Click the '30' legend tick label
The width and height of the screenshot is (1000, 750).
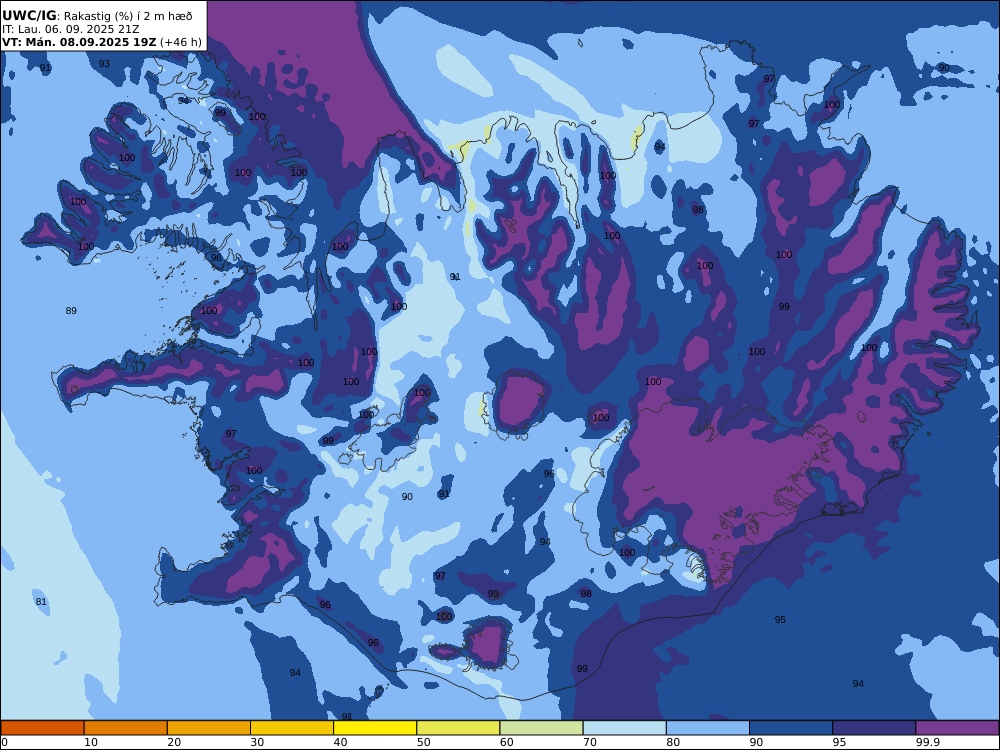point(257,742)
